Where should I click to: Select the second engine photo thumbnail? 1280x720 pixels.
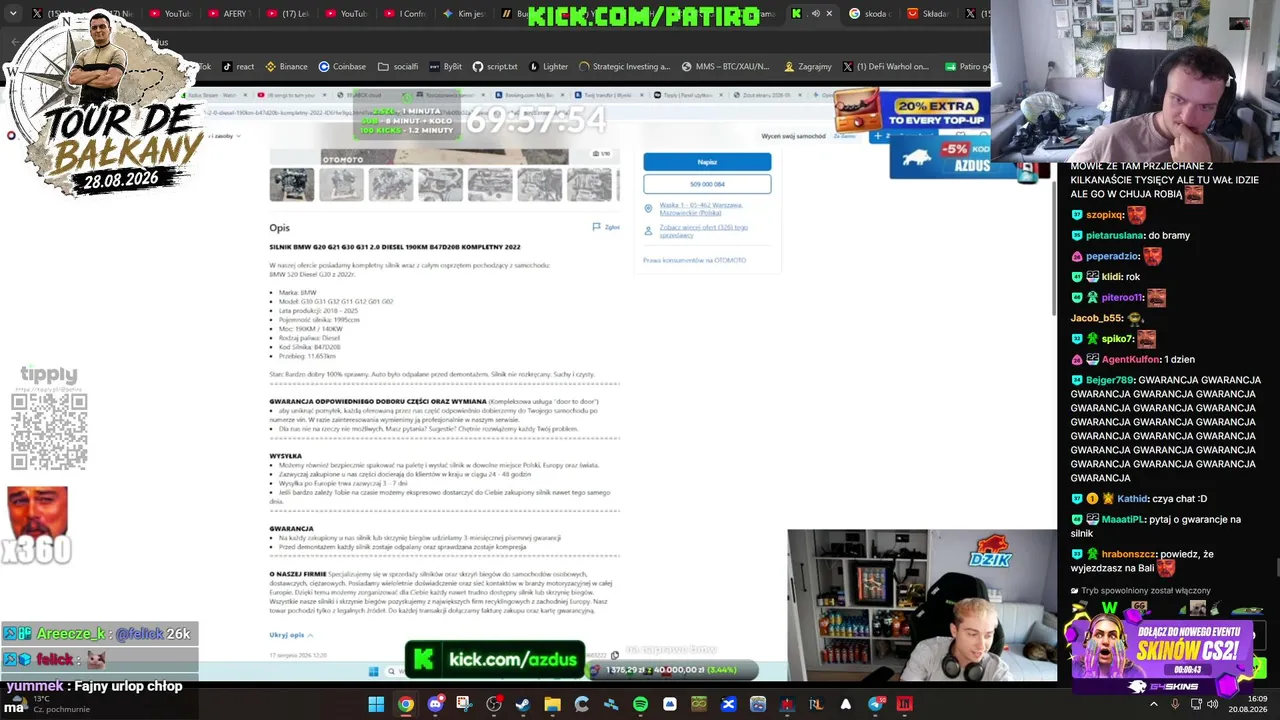pyautogui.click(x=341, y=185)
